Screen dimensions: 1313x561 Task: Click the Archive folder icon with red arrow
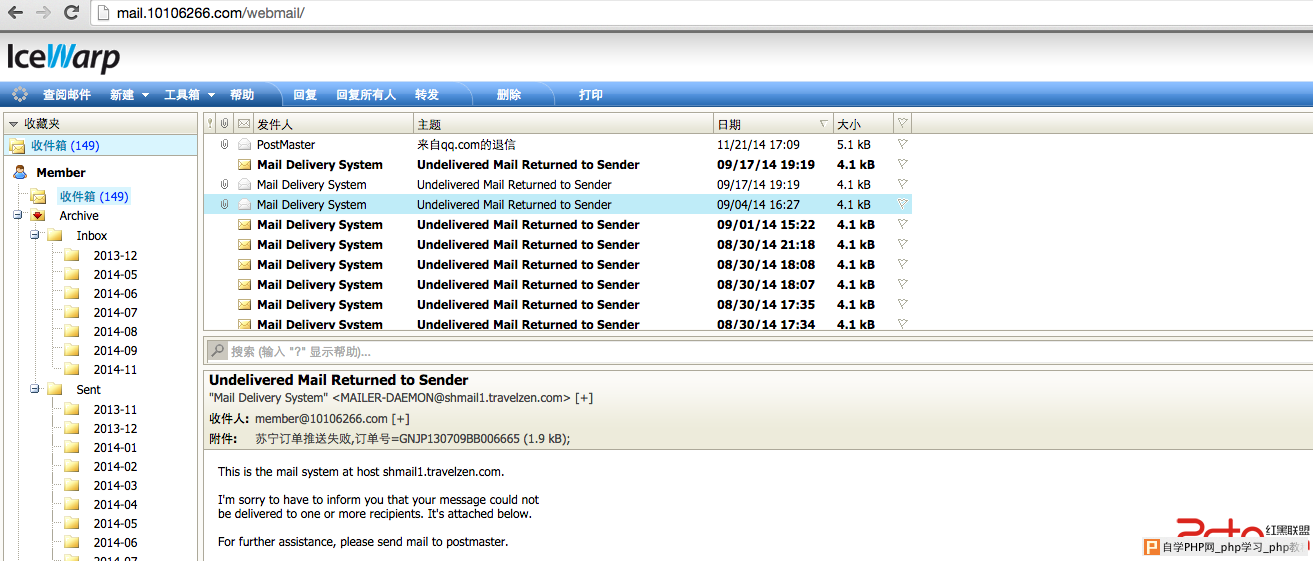pos(38,216)
